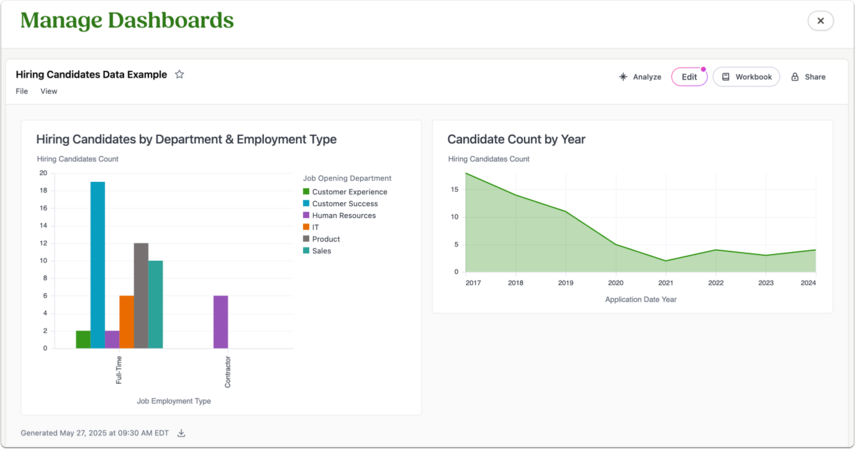This screenshot has height=449, width=855.
Task: Toggle the IT legend swatch
Action: (306, 227)
